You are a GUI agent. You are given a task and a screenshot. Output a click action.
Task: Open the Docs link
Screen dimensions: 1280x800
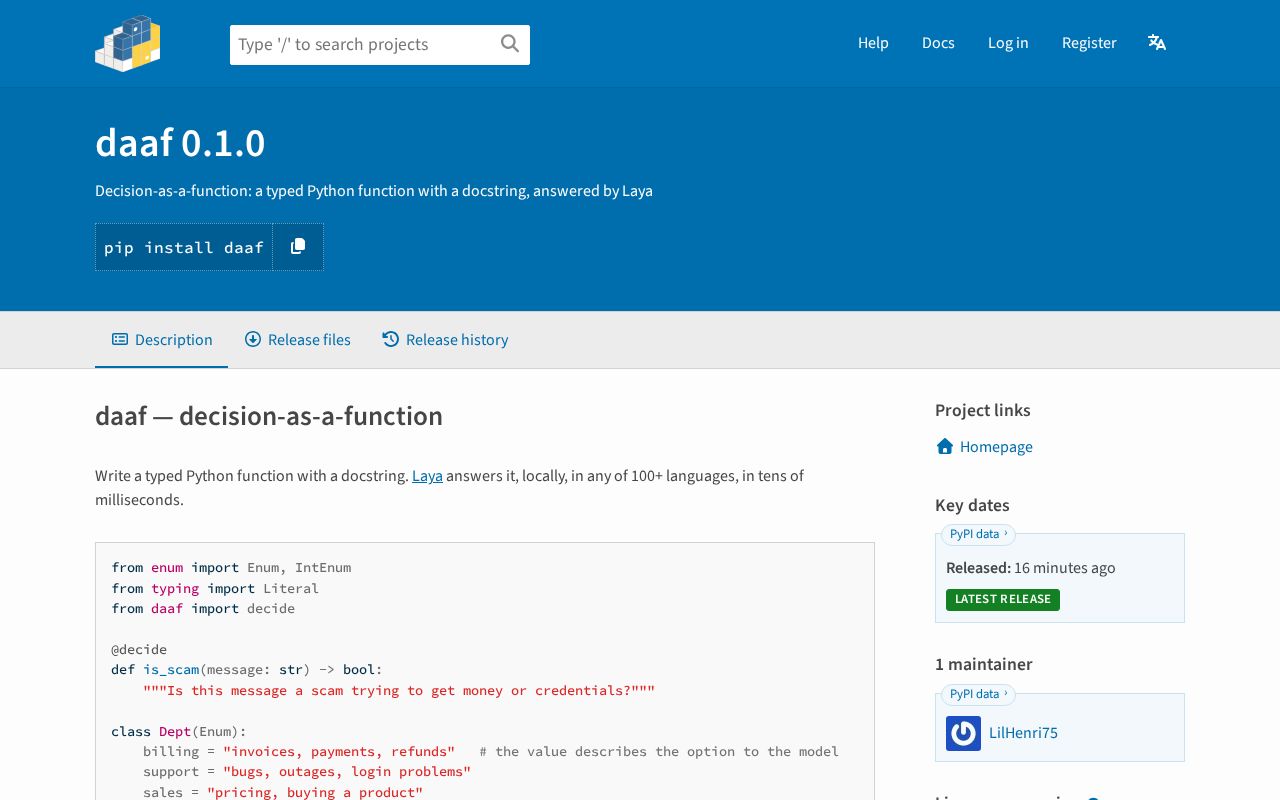coord(938,43)
